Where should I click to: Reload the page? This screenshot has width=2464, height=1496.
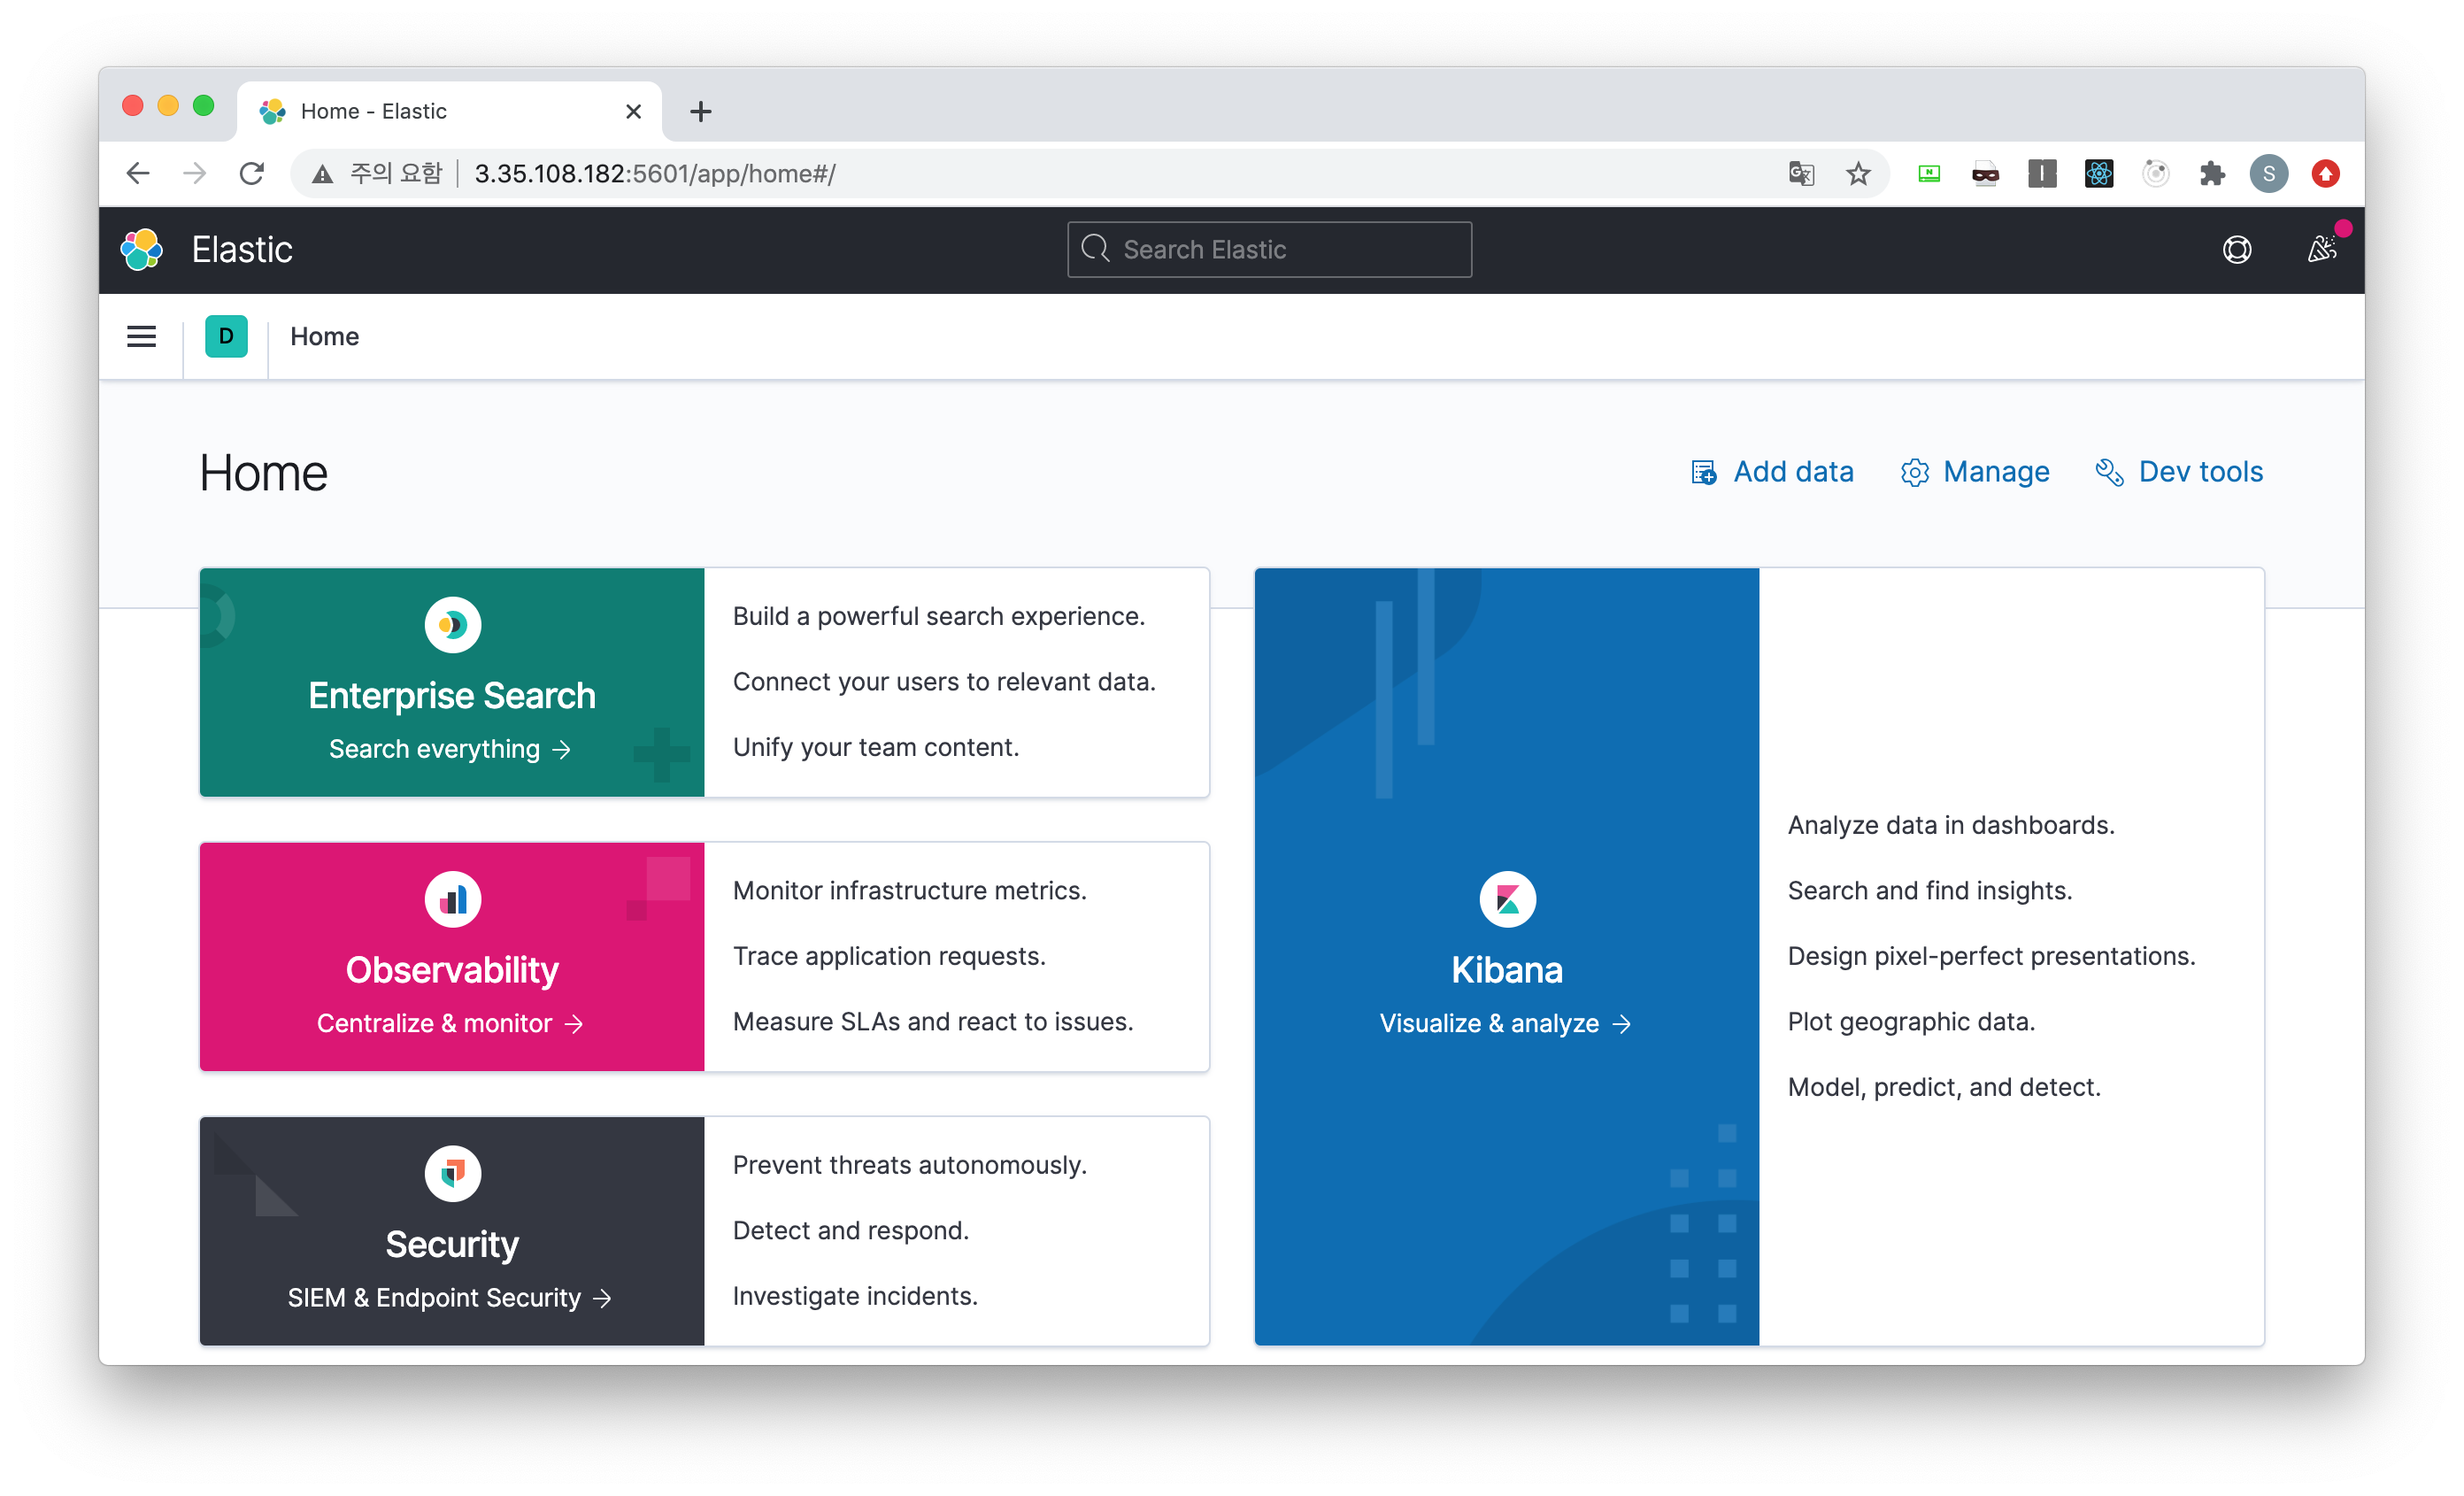(252, 174)
